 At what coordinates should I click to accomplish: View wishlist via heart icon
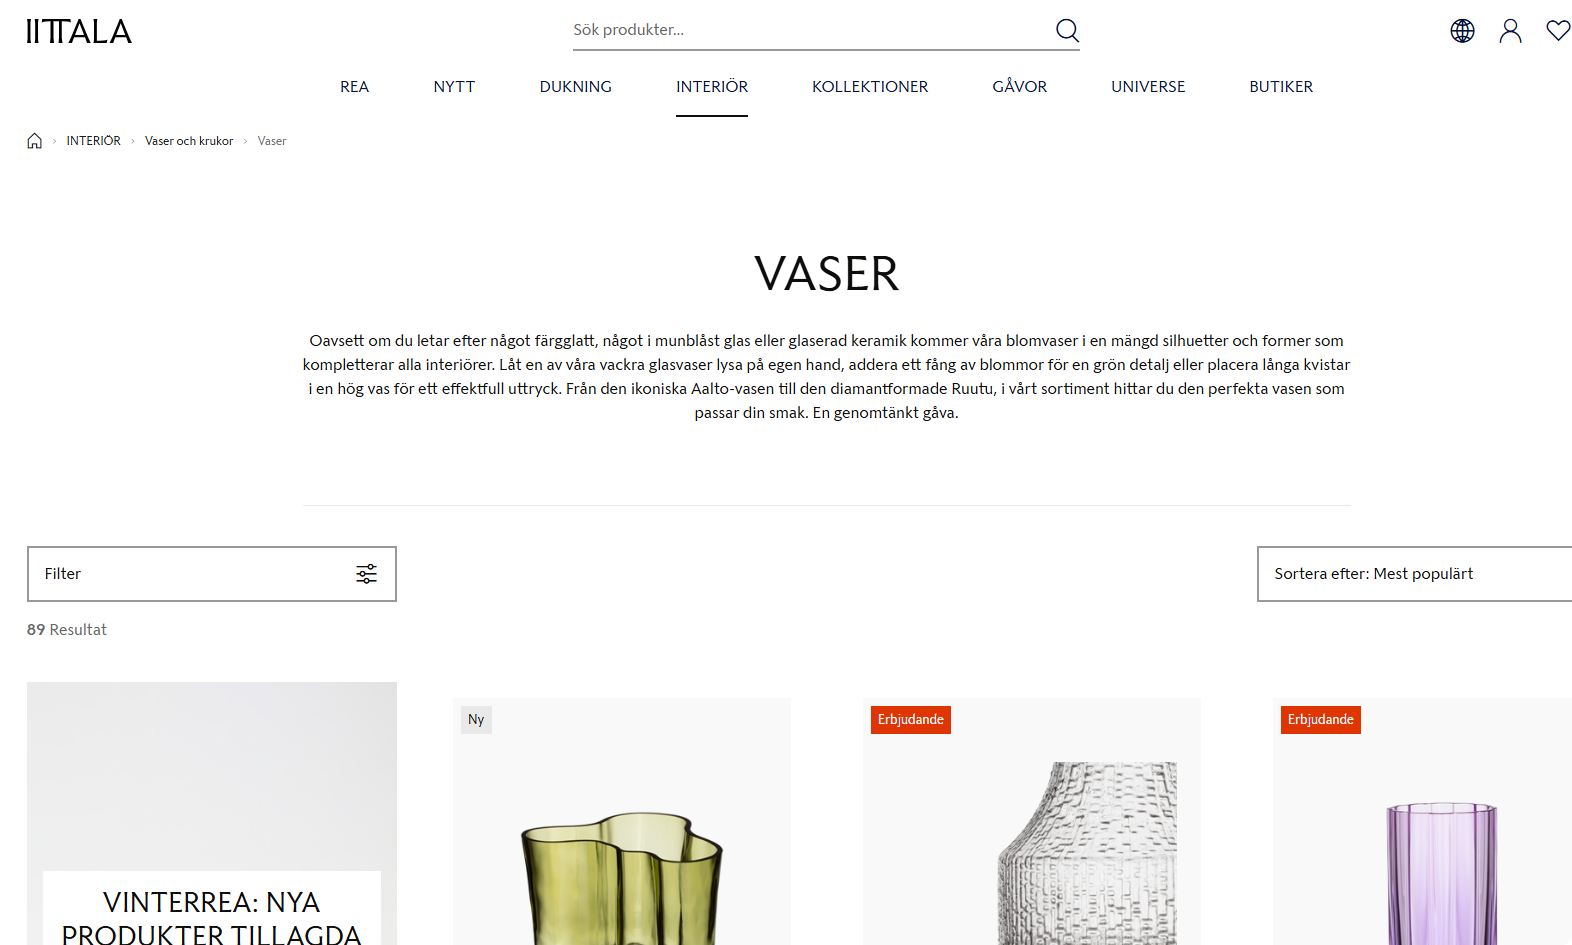click(1558, 31)
